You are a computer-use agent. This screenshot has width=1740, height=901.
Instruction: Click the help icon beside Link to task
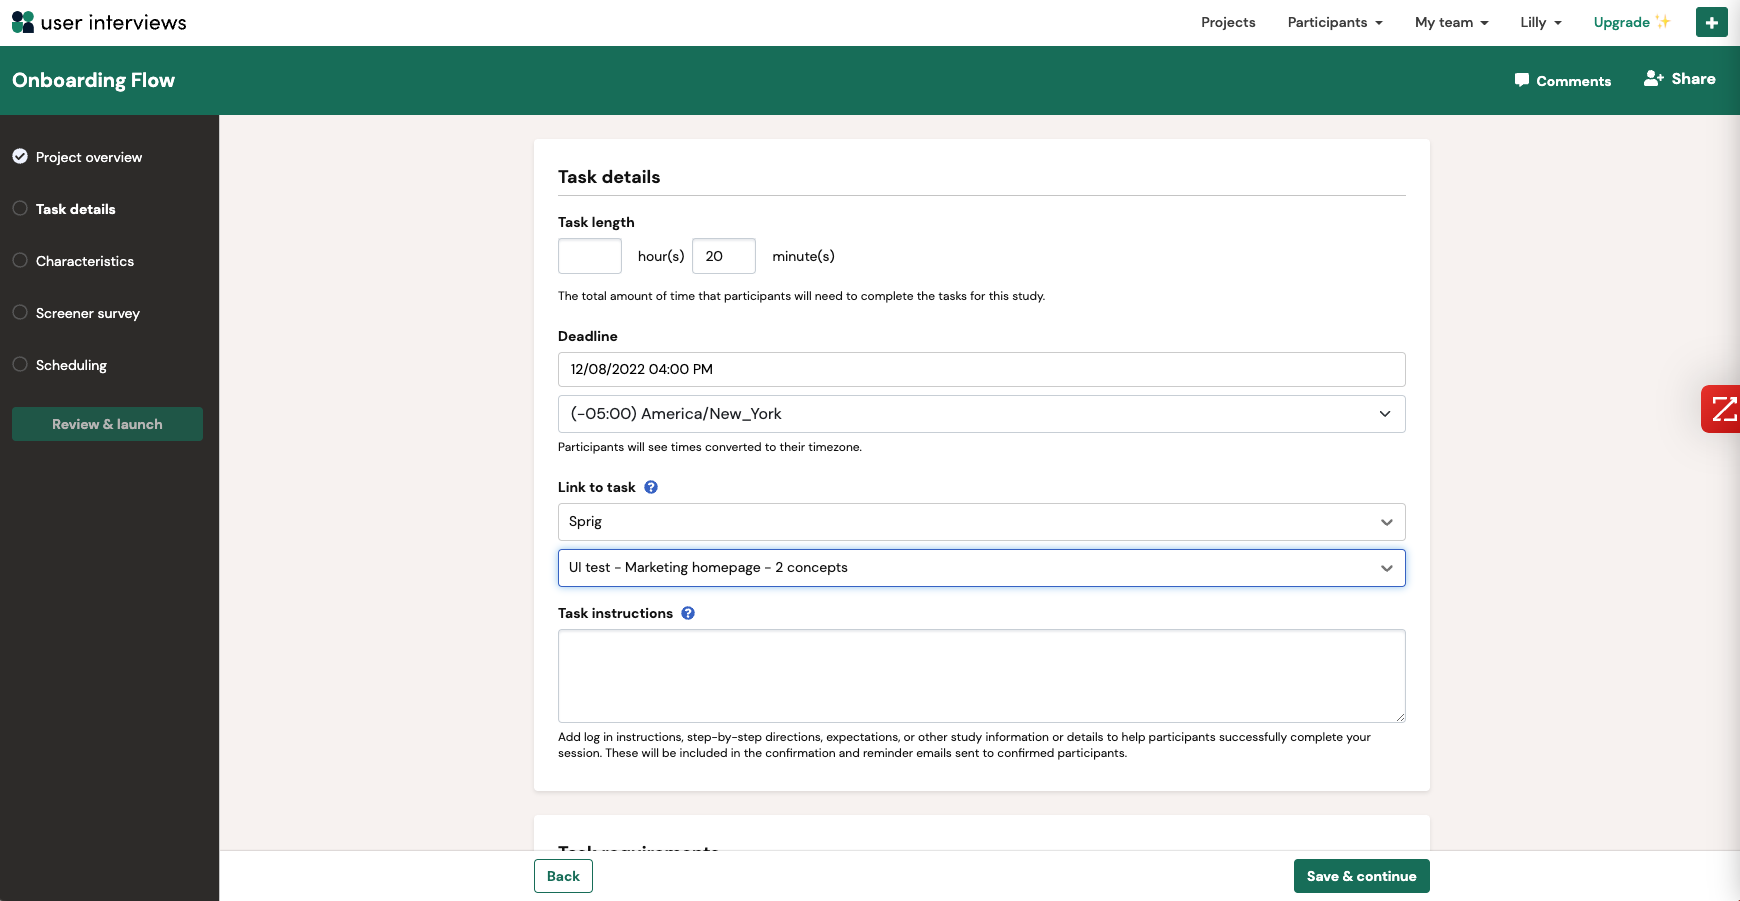click(651, 487)
